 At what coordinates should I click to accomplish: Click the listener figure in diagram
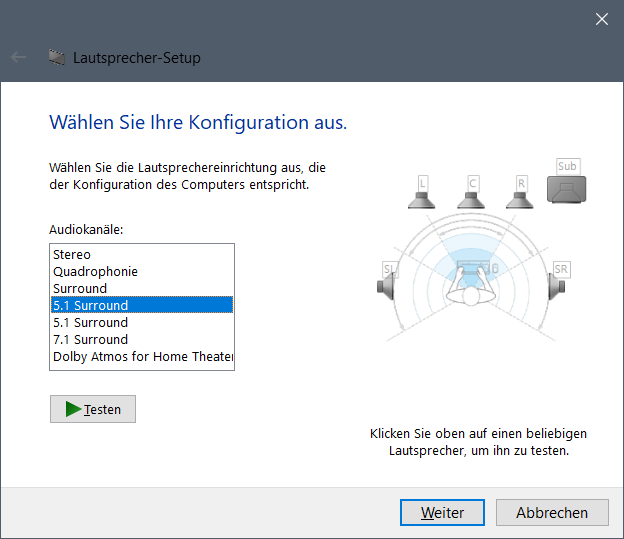click(471, 285)
